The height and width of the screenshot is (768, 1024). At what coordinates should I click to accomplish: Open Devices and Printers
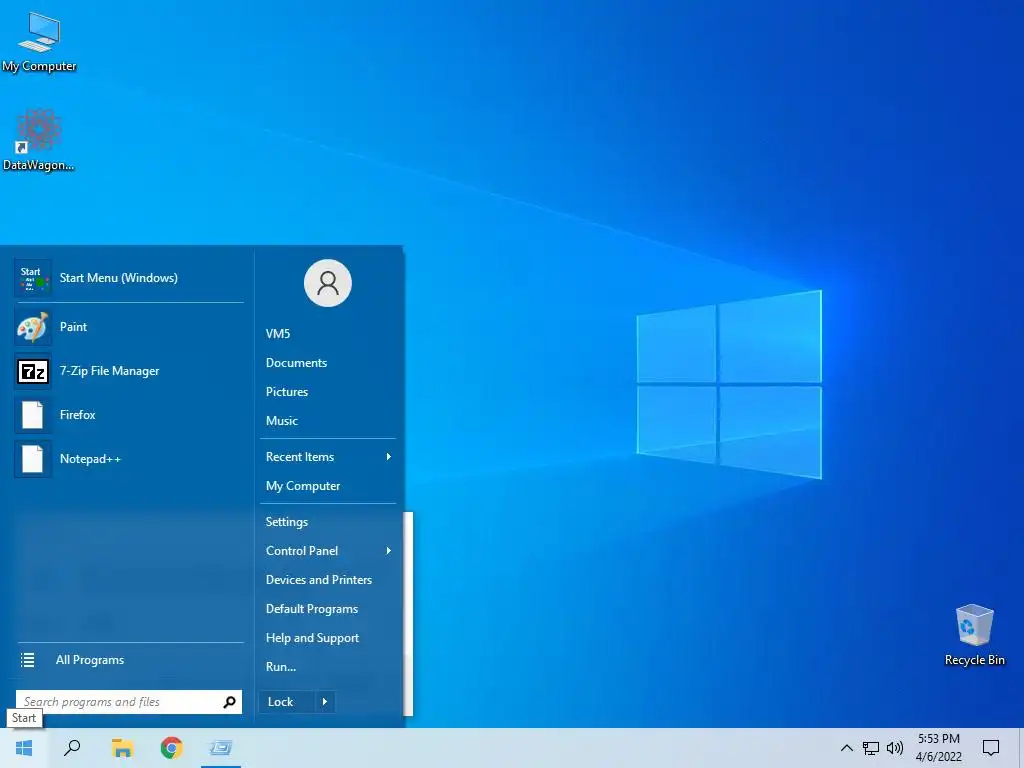point(319,580)
